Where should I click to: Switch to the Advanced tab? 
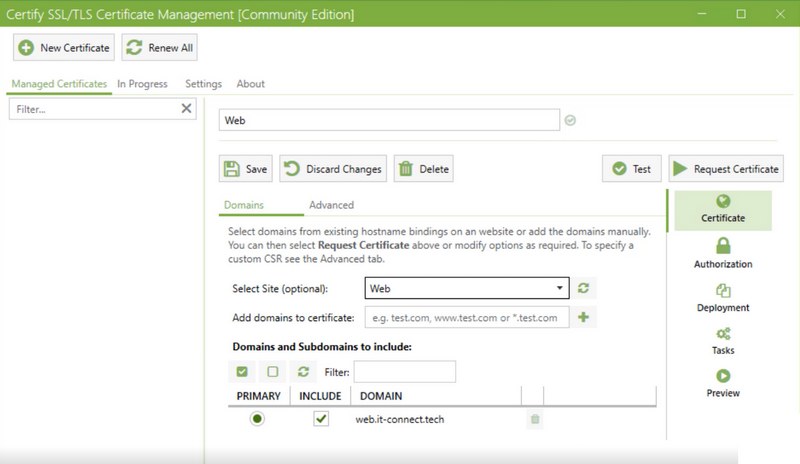click(331, 205)
